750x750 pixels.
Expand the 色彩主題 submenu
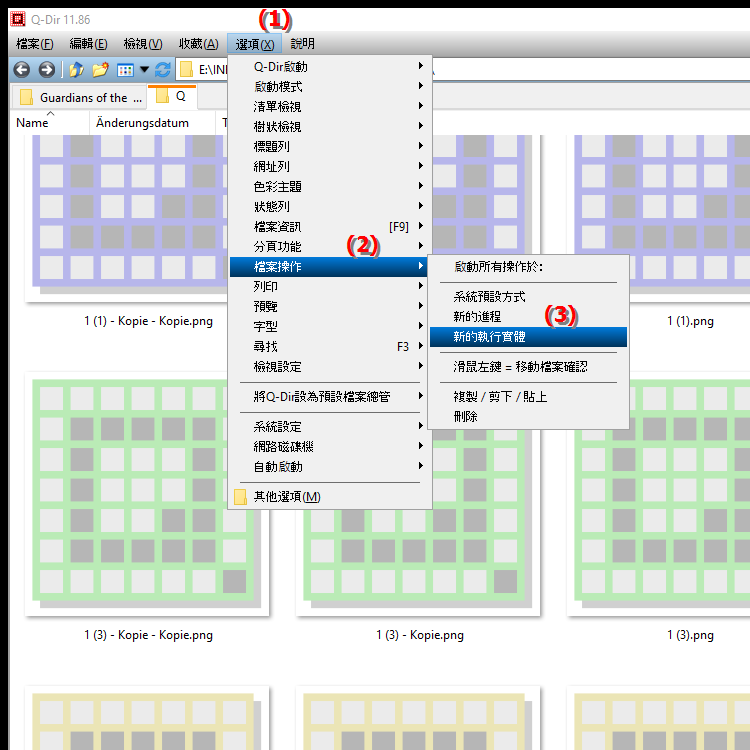coord(331,187)
